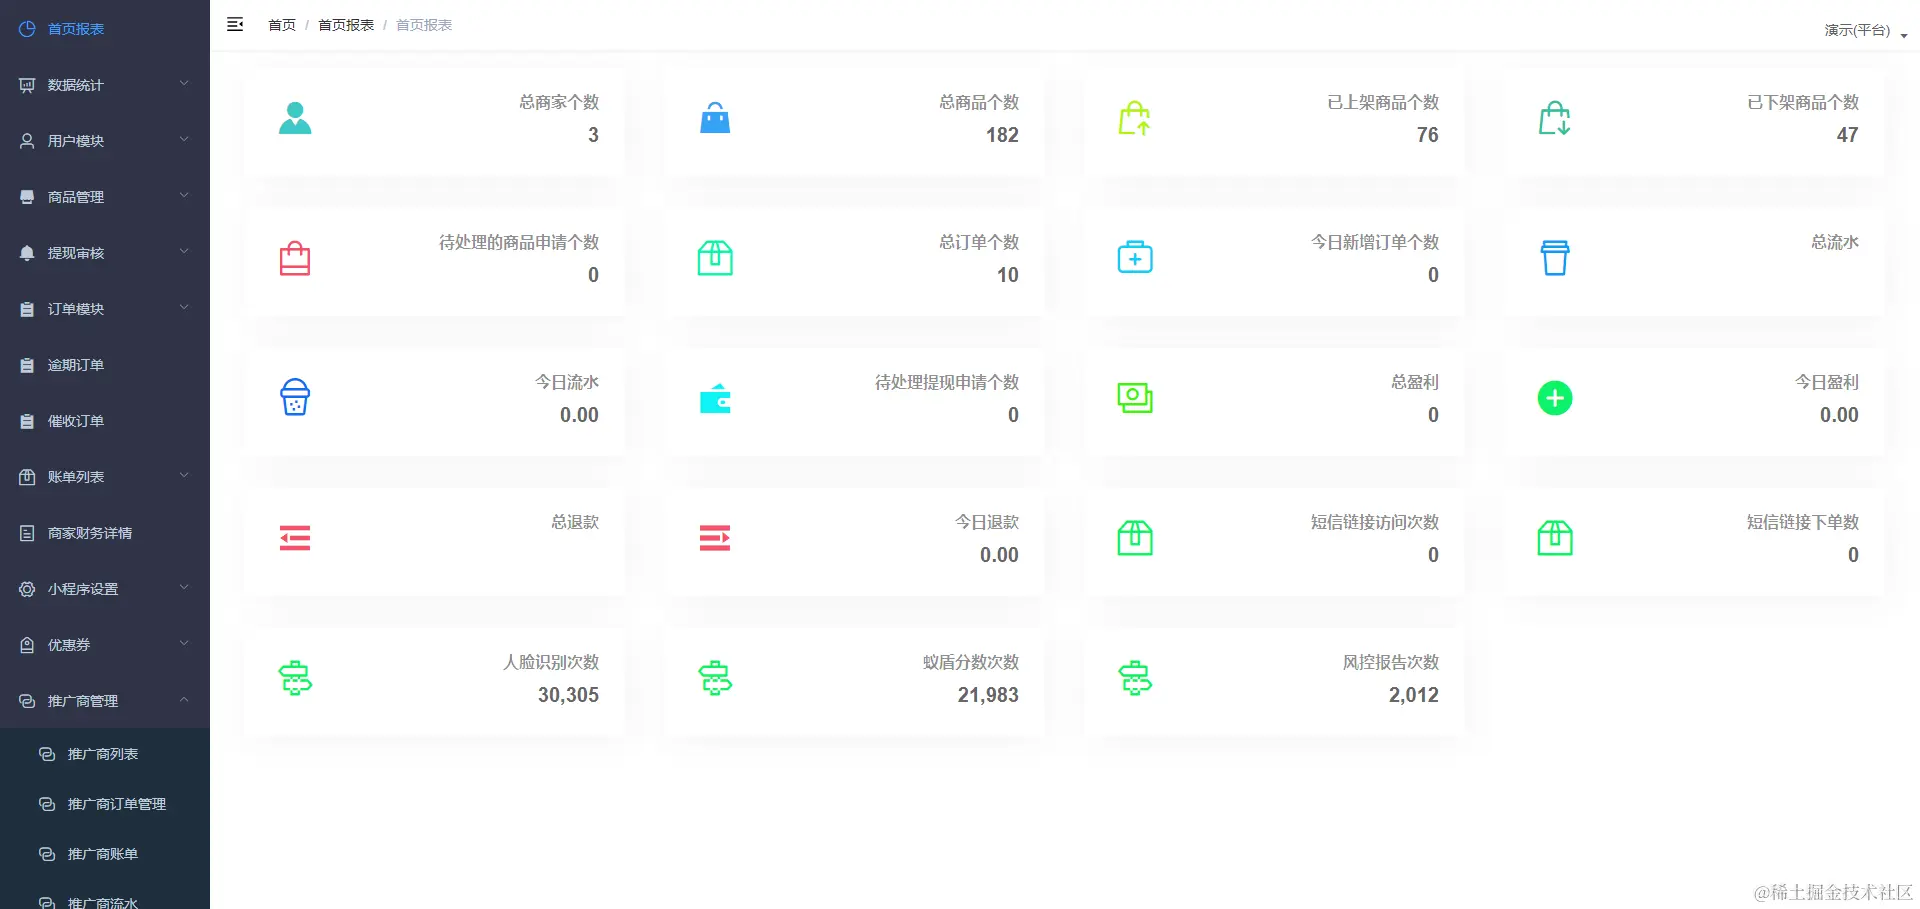
Task: Click the 人脸识别次数 value 30,305
Action: [568, 695]
